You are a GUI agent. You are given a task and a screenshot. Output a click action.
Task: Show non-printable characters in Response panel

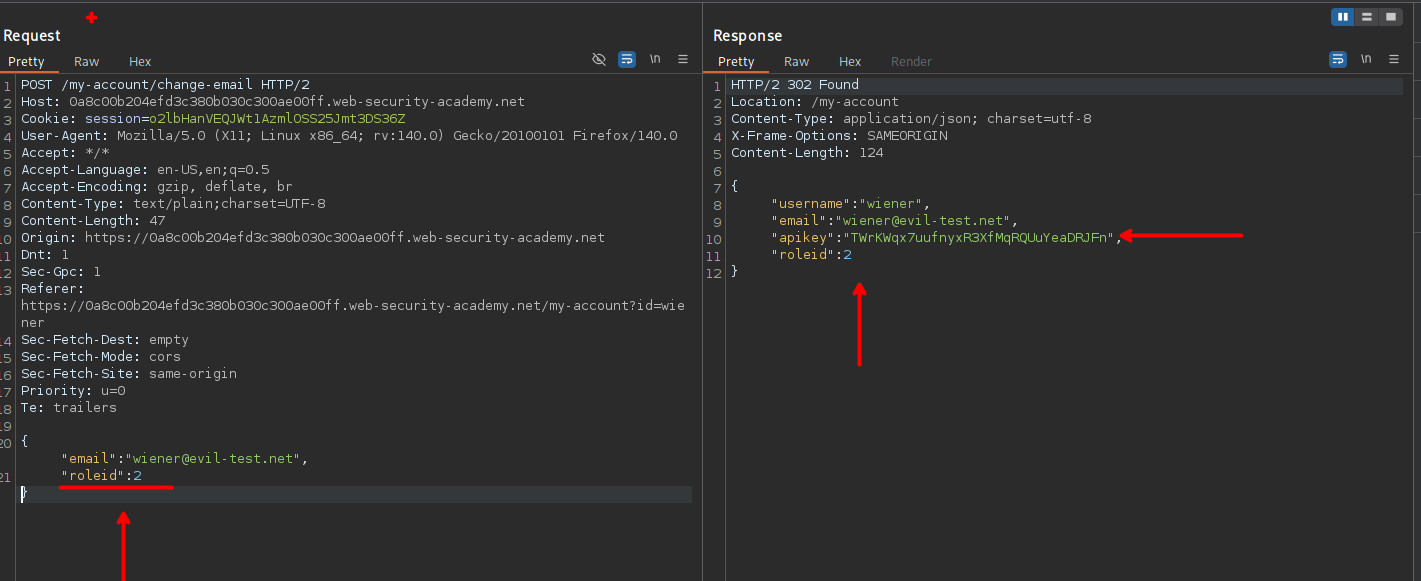pyautogui.click(x=1366, y=60)
